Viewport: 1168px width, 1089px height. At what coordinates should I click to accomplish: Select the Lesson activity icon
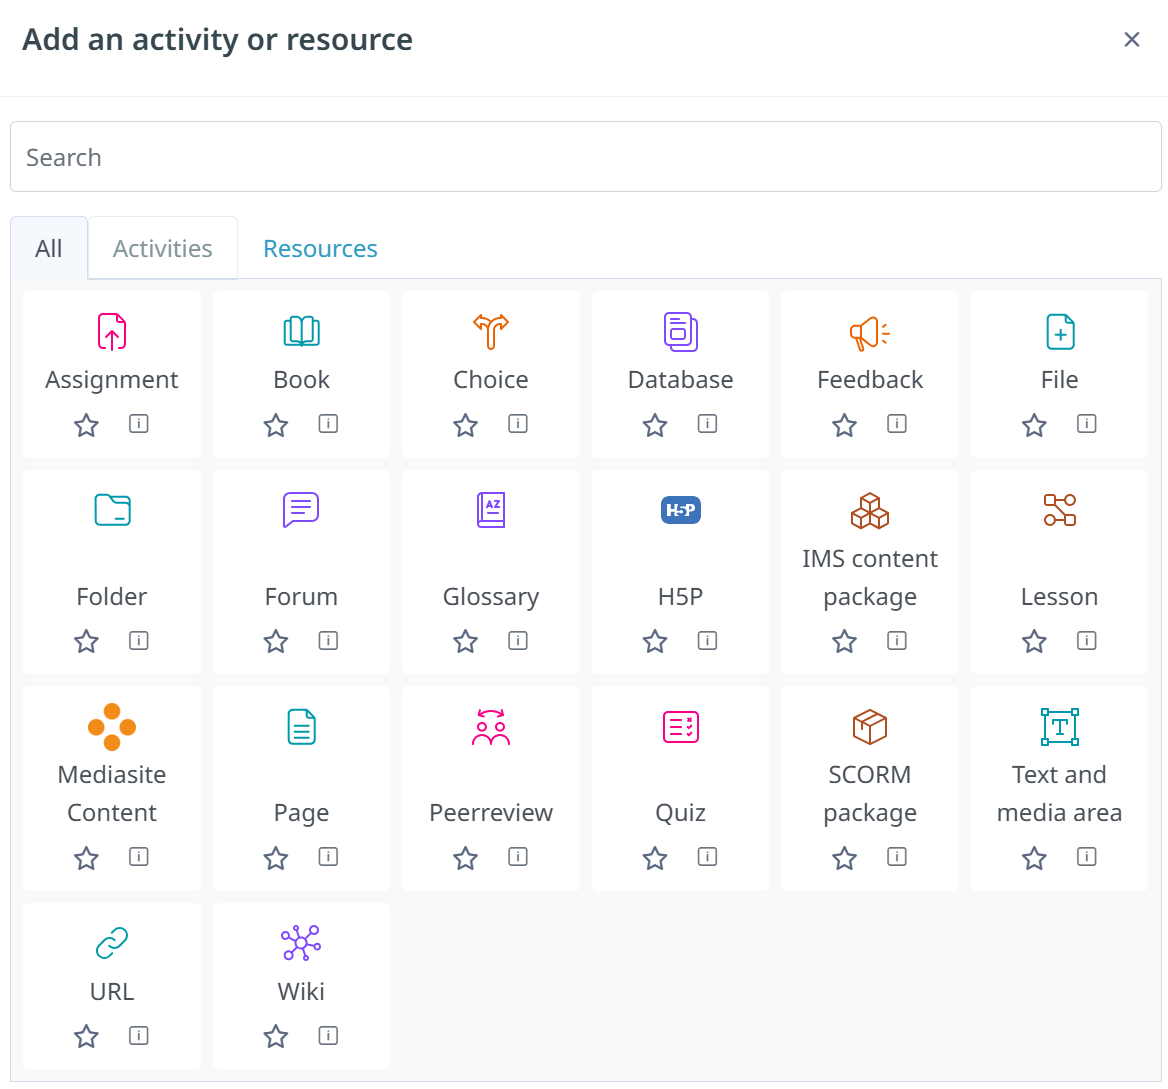pos(1059,510)
